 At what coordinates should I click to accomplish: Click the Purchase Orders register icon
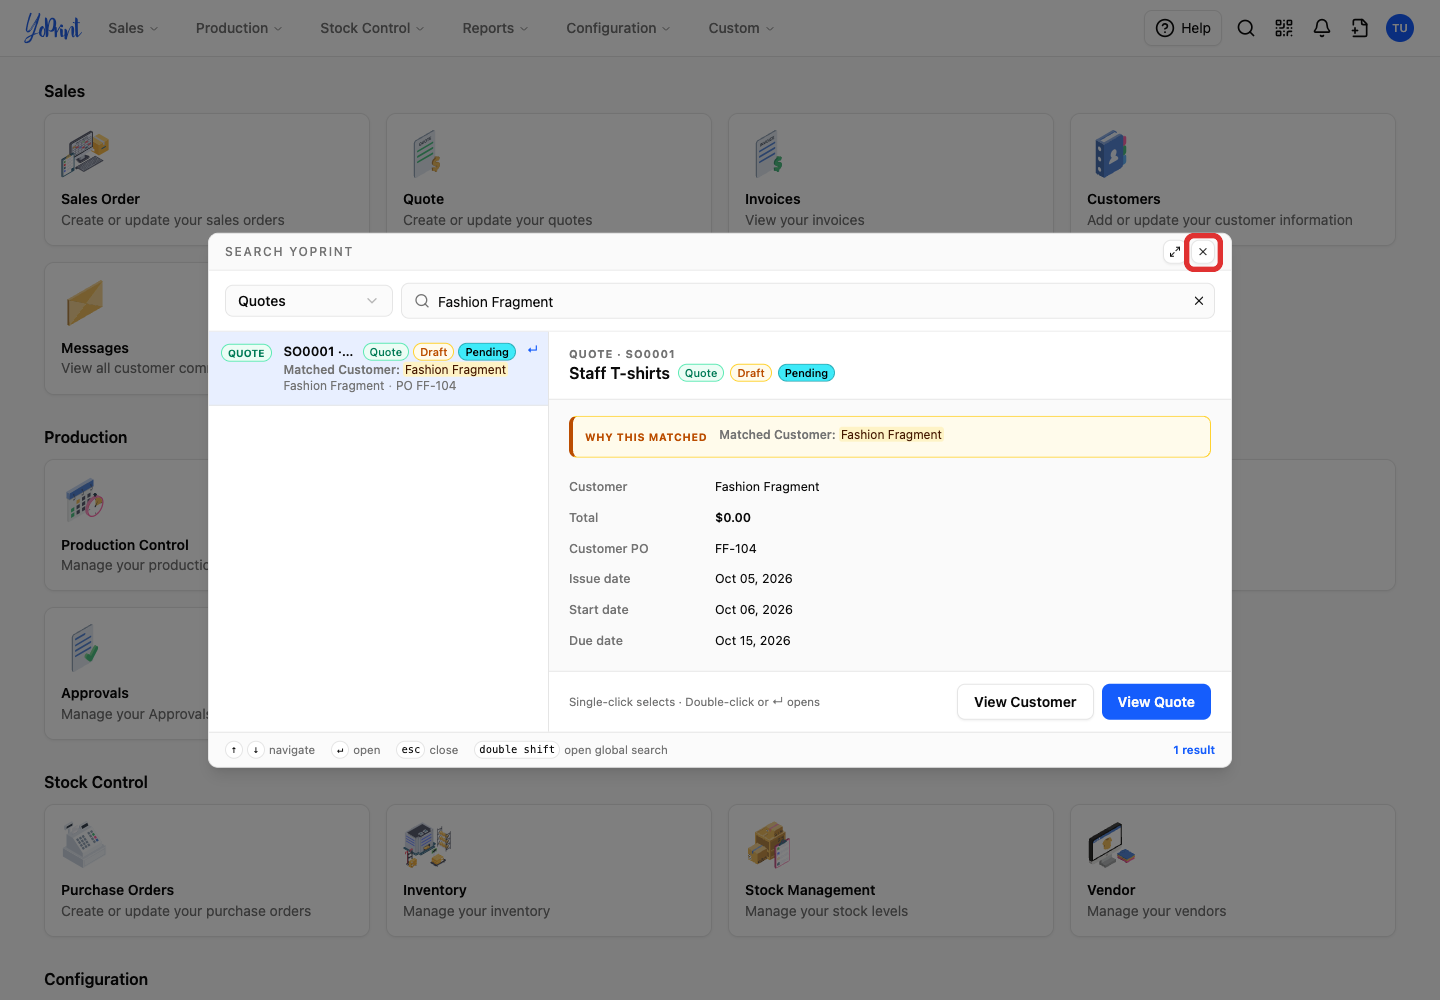tap(85, 845)
